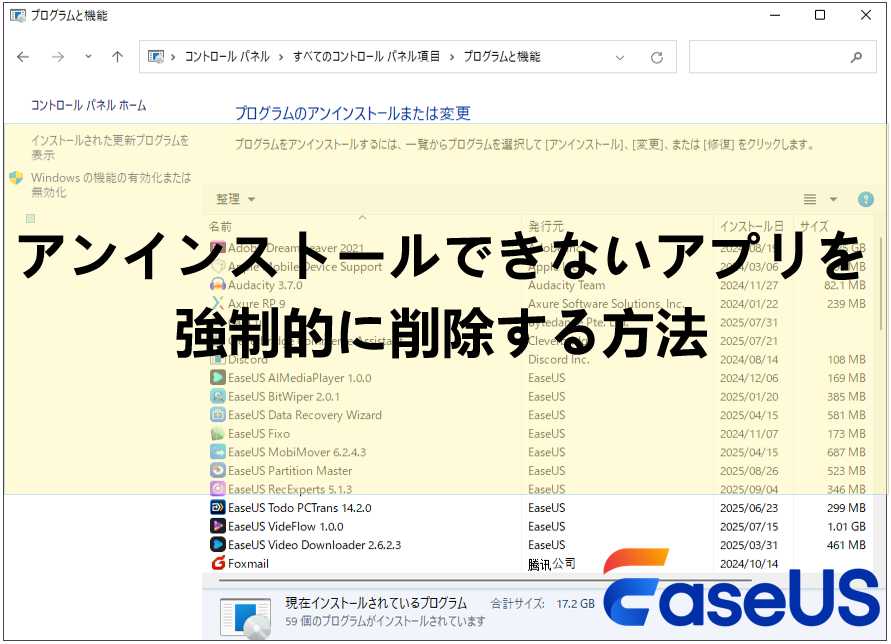
Task: Select EaseUS AIMediaPlayer 1.0.0 icon
Action: click(x=218, y=377)
